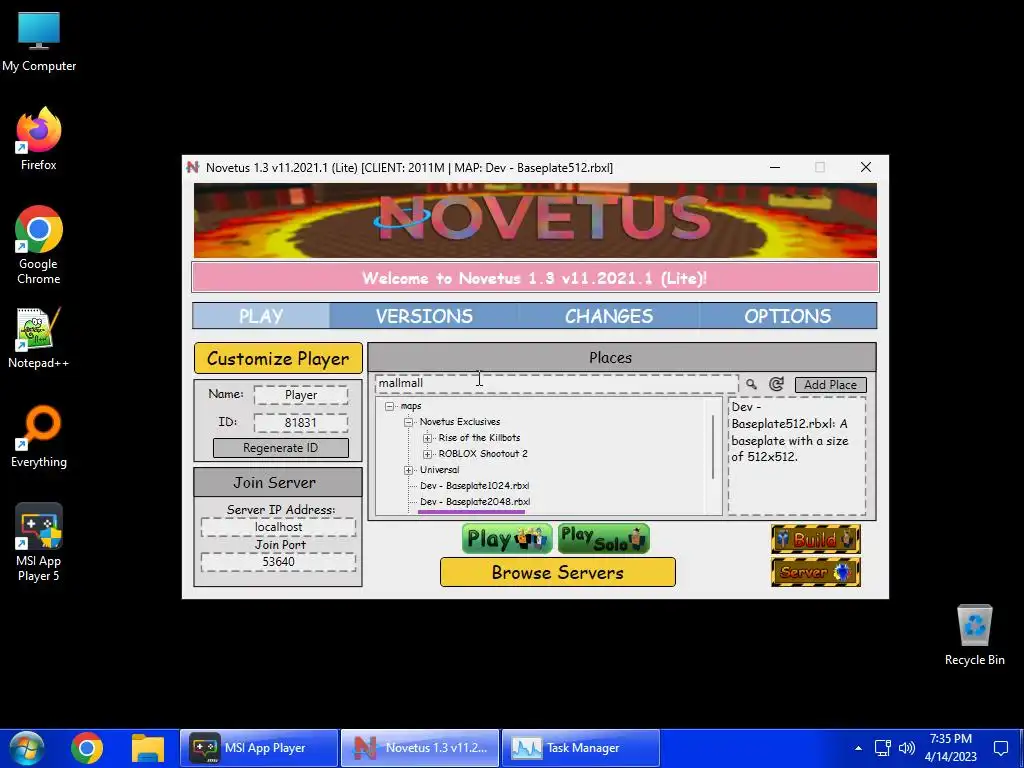Open the Windows Start button
Image resolution: width=1024 pixels, height=768 pixels.
(x=27, y=748)
